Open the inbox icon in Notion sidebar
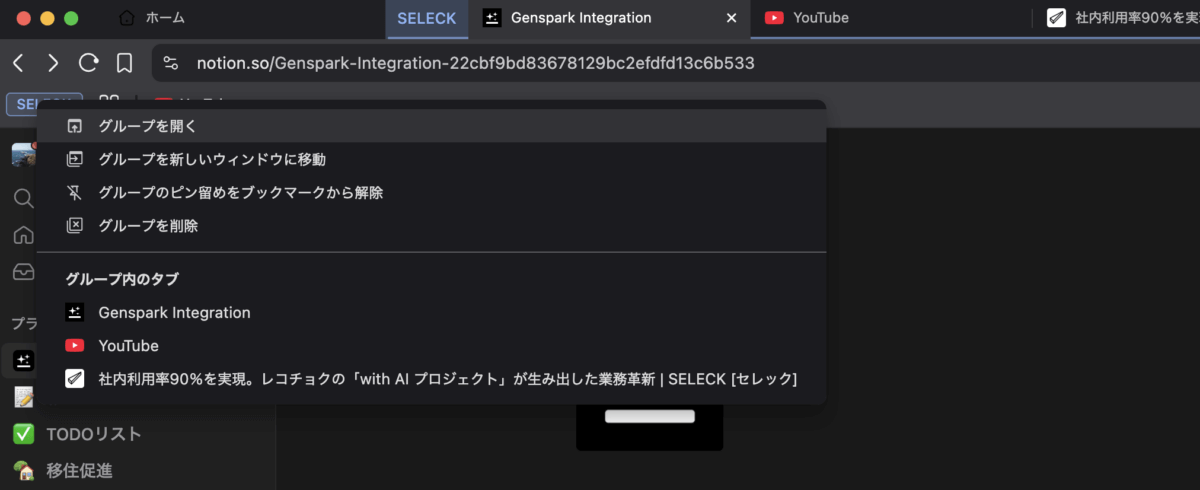 (x=23, y=272)
